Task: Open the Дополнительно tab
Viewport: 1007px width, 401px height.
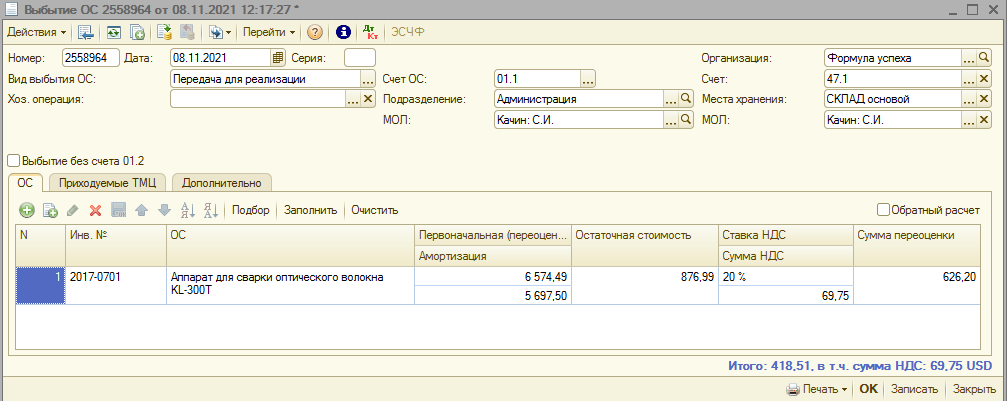Action: point(222,183)
